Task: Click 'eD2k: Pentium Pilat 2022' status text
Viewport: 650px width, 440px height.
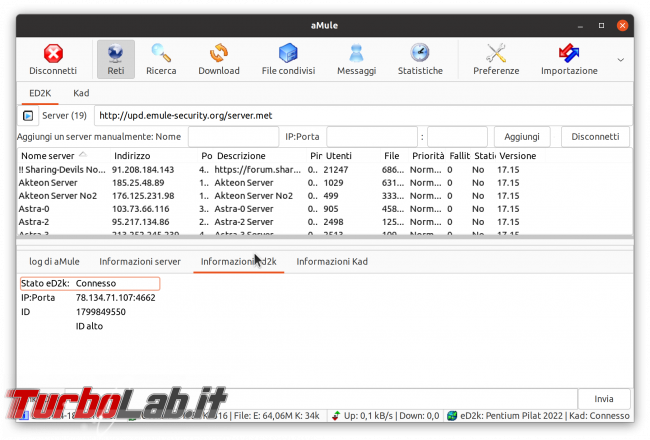Action: tap(512, 416)
